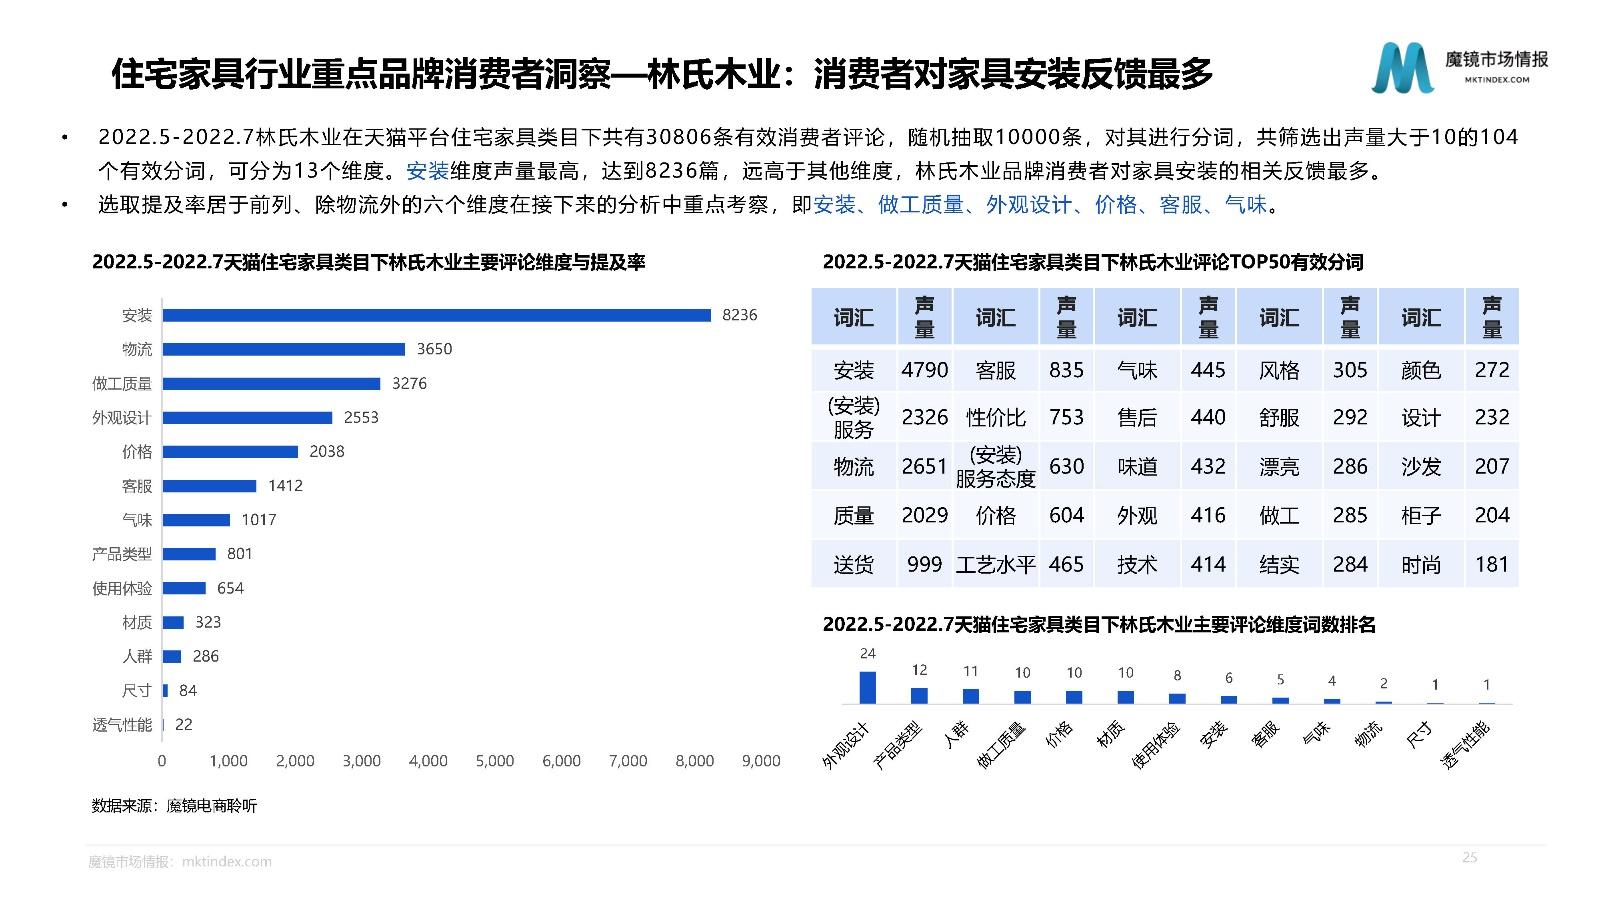Click the ranking chart axis label 透气性能
The image size is (1600, 900).
(x=1465, y=744)
